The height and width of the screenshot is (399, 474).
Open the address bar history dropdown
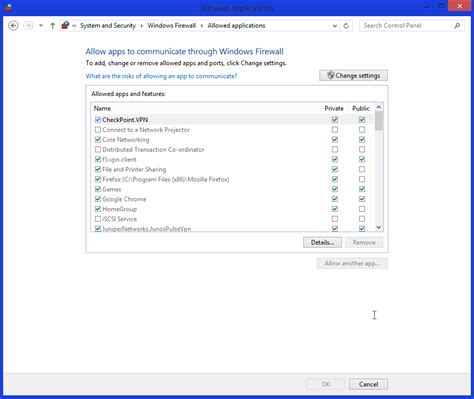pos(334,26)
